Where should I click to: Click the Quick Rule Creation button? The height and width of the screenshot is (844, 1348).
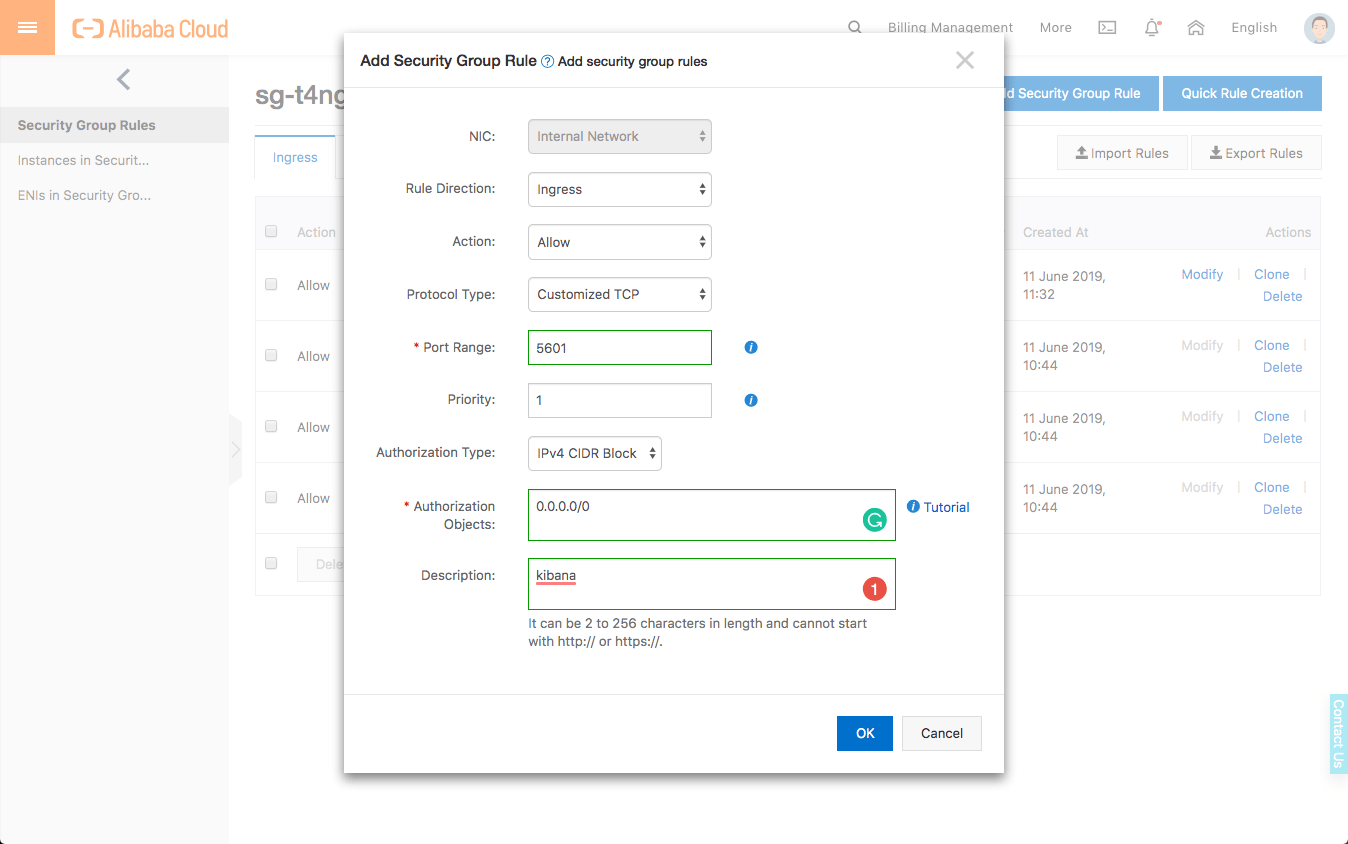[1242, 93]
